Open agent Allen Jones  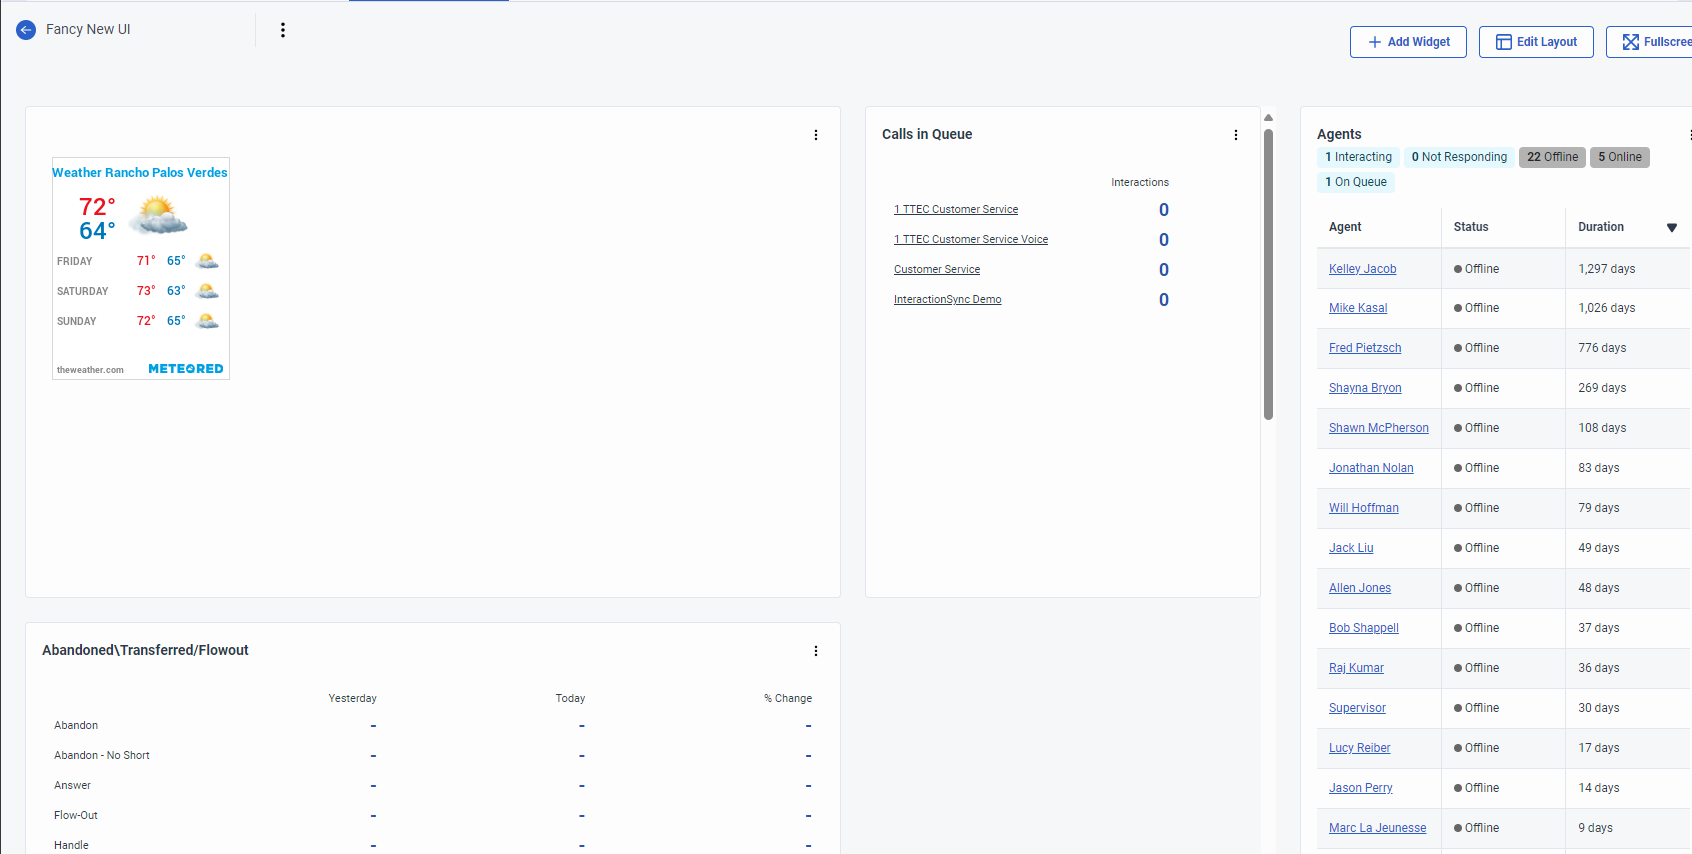pyautogui.click(x=1360, y=588)
